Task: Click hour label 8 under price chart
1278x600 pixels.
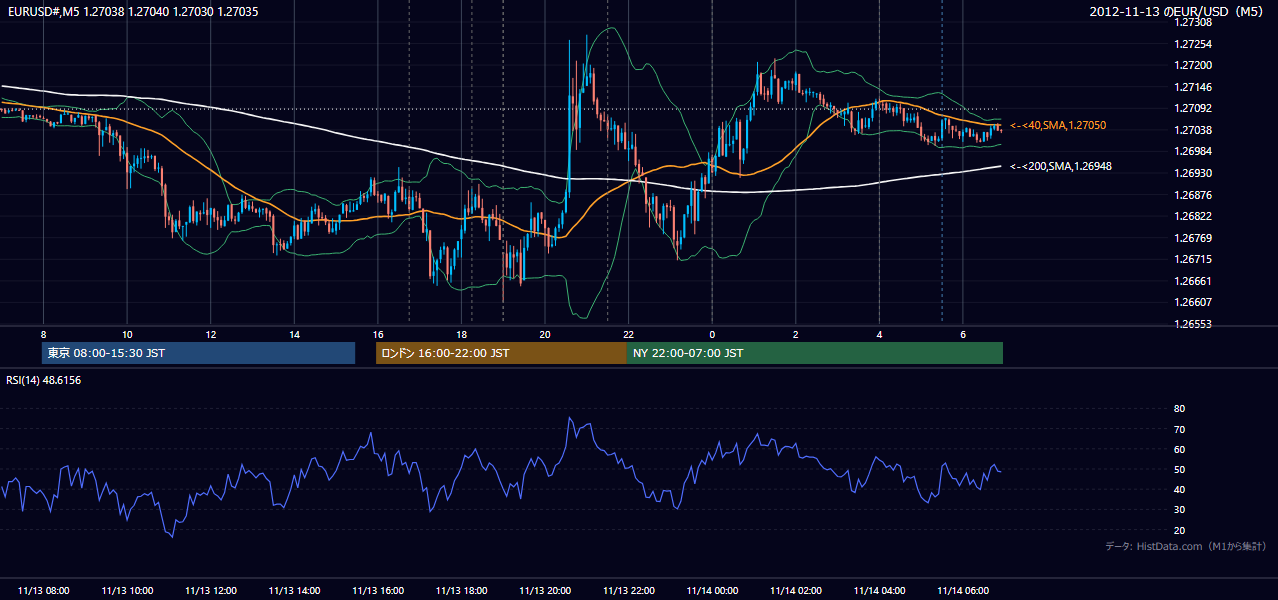Action: (43, 334)
